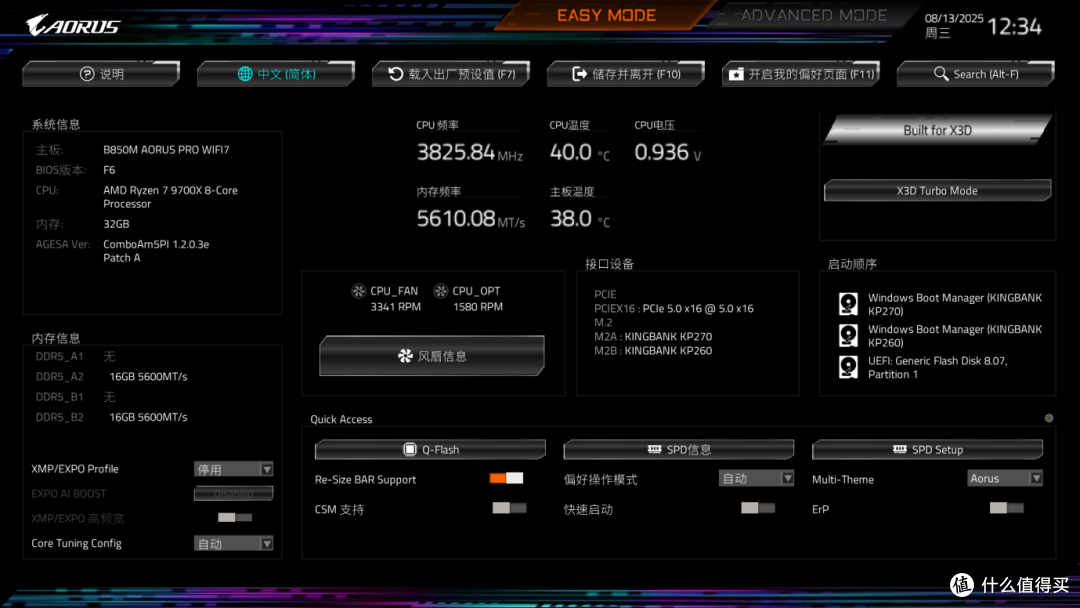Toggle XMP/EXPO 高频宽 switch
The height and width of the screenshot is (608, 1080).
[235, 517]
